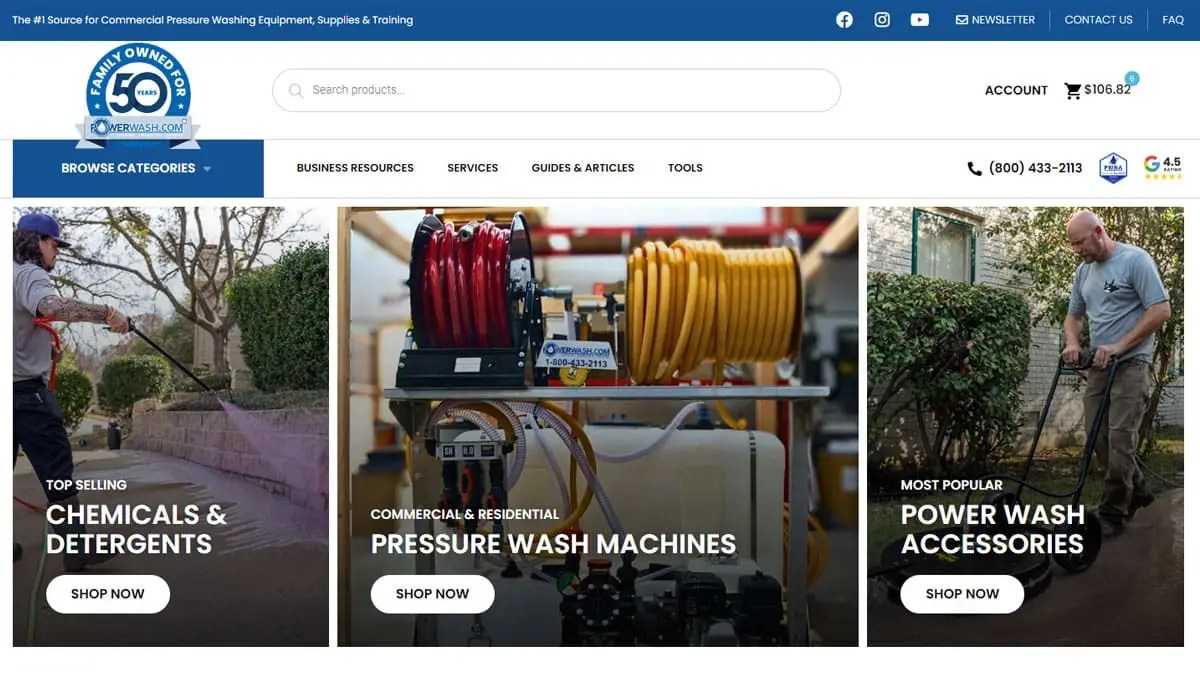Click Shop Now for Pressure Wash Machines
This screenshot has height=675, width=1200.
click(x=432, y=593)
